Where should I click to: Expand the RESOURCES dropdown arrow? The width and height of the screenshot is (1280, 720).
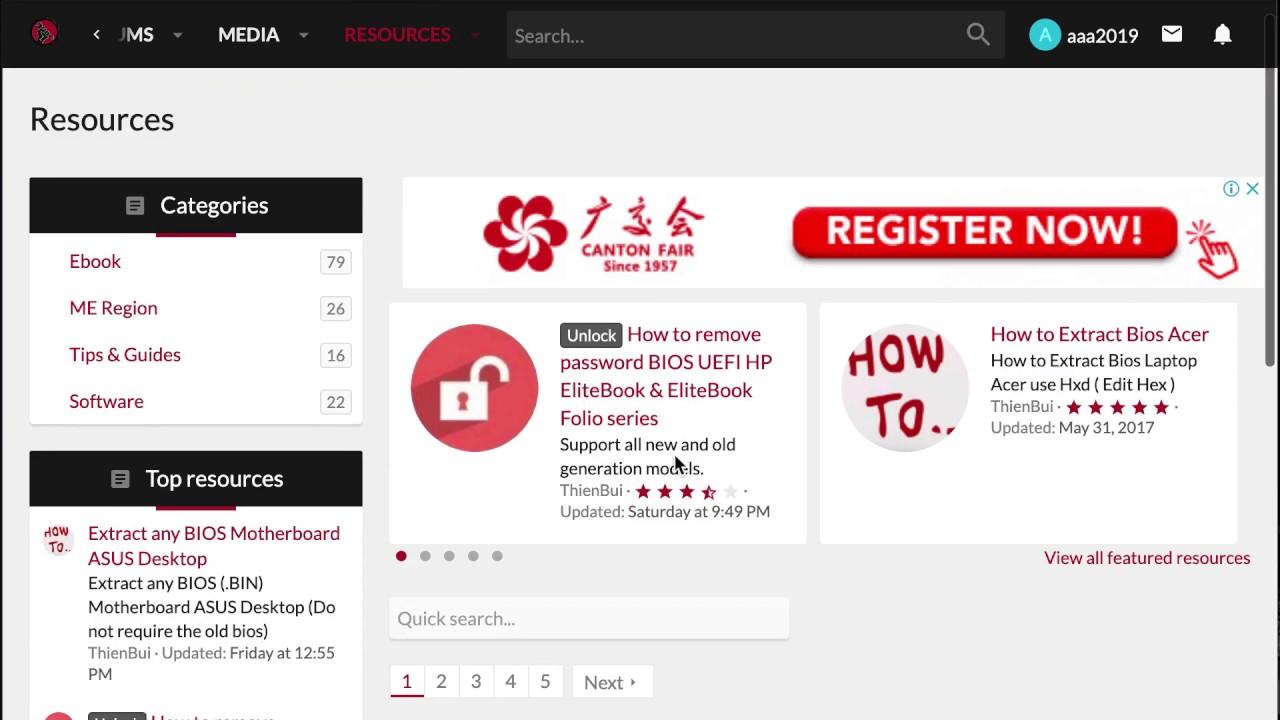pos(475,35)
